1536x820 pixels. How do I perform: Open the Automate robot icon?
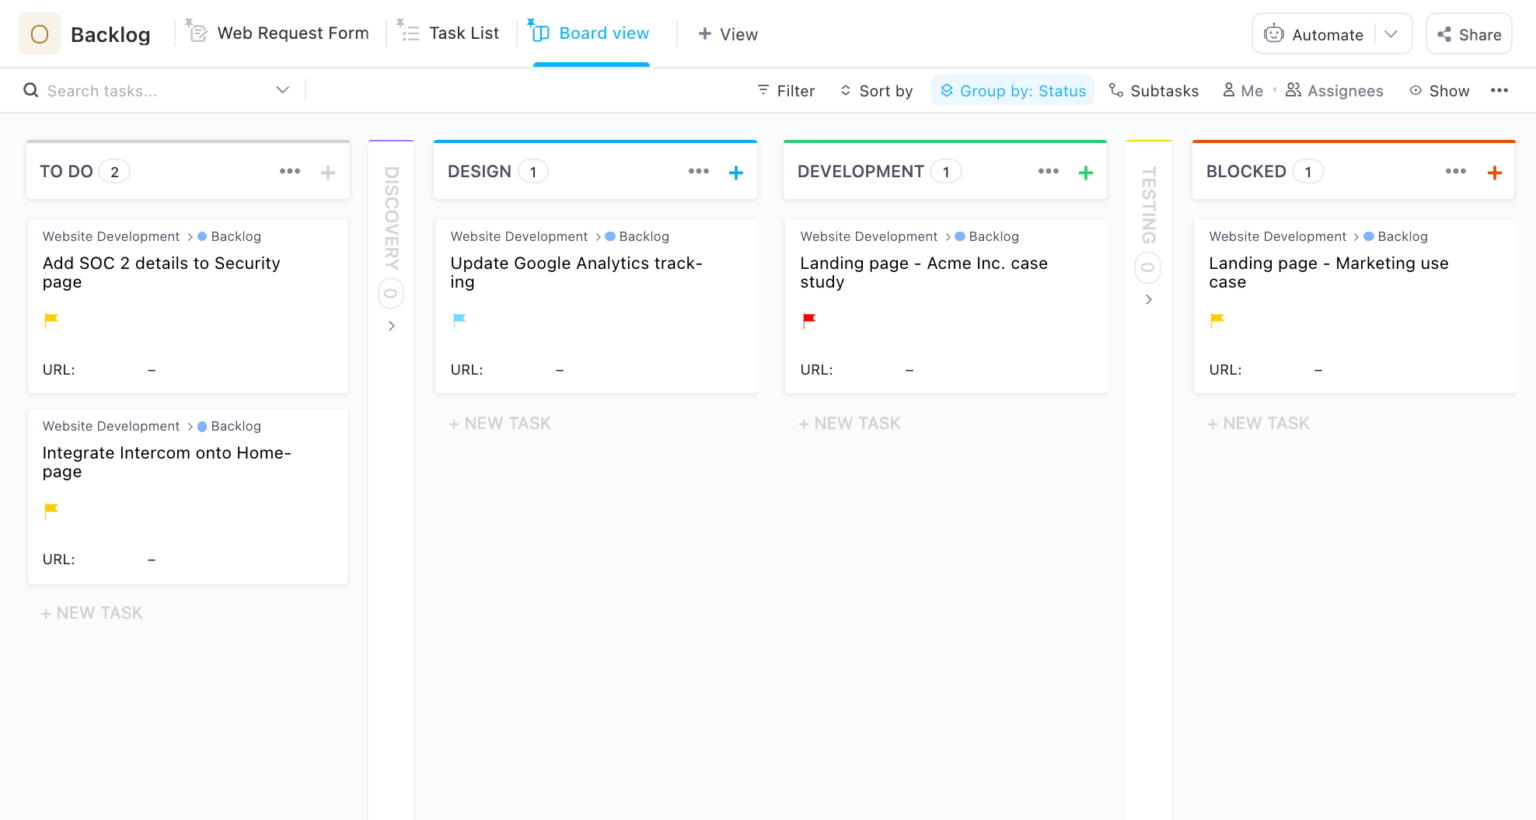click(x=1274, y=33)
